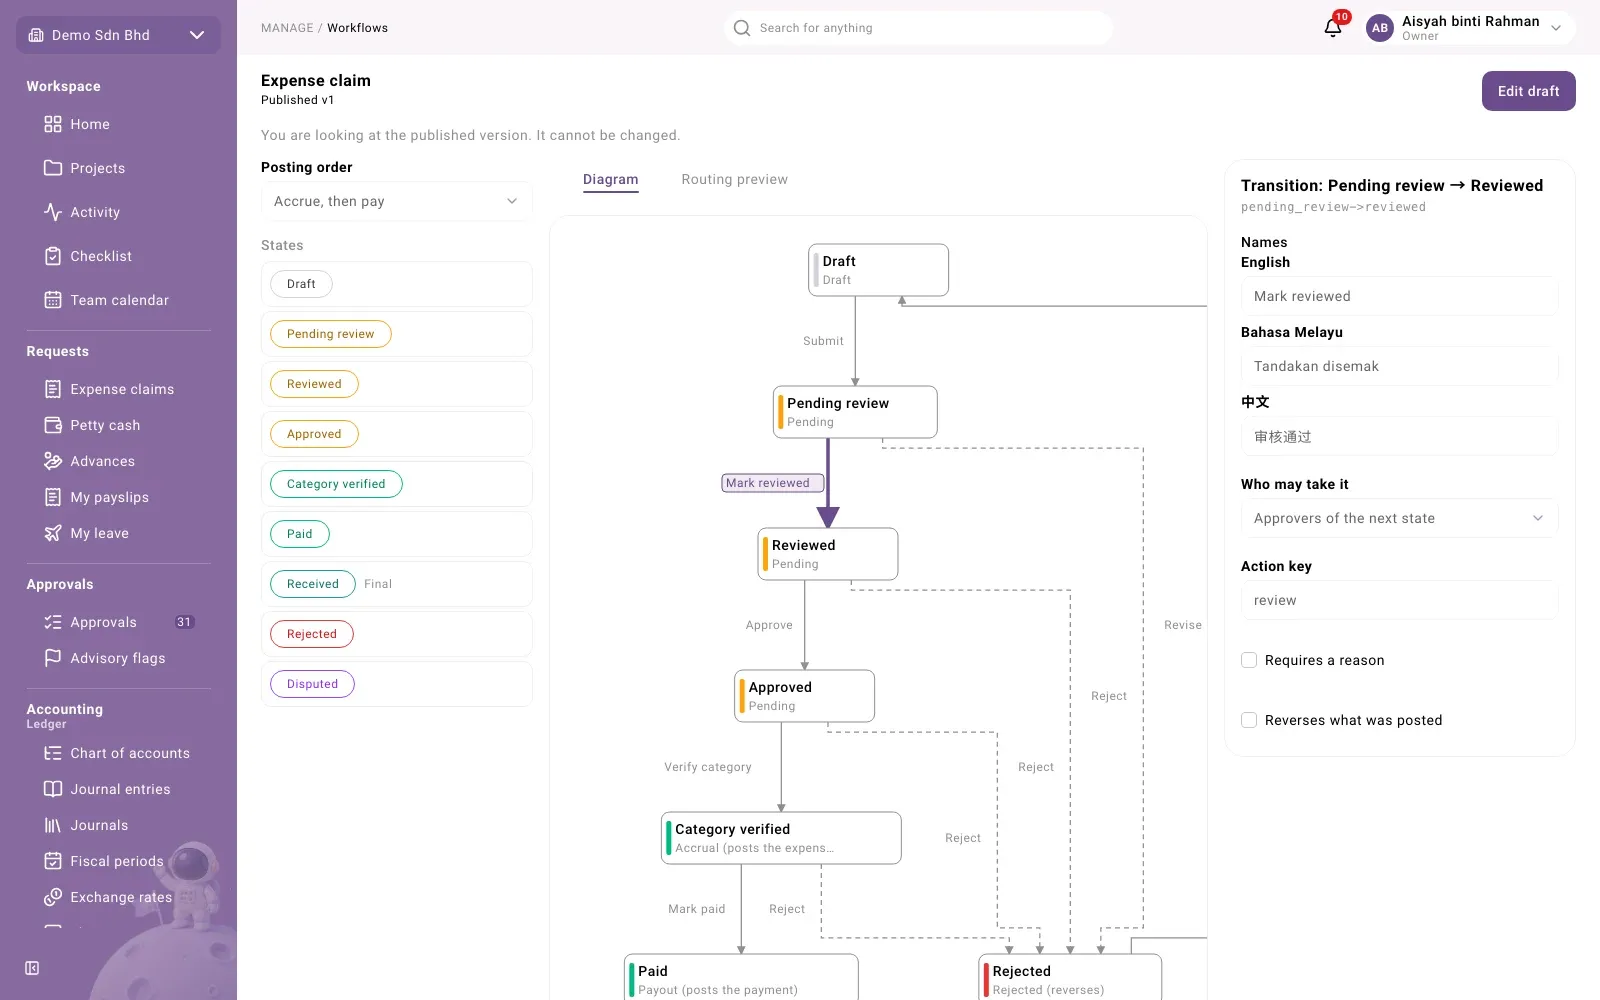1600x1000 pixels.
Task: Click the Chart of accounts icon
Action: 53,753
